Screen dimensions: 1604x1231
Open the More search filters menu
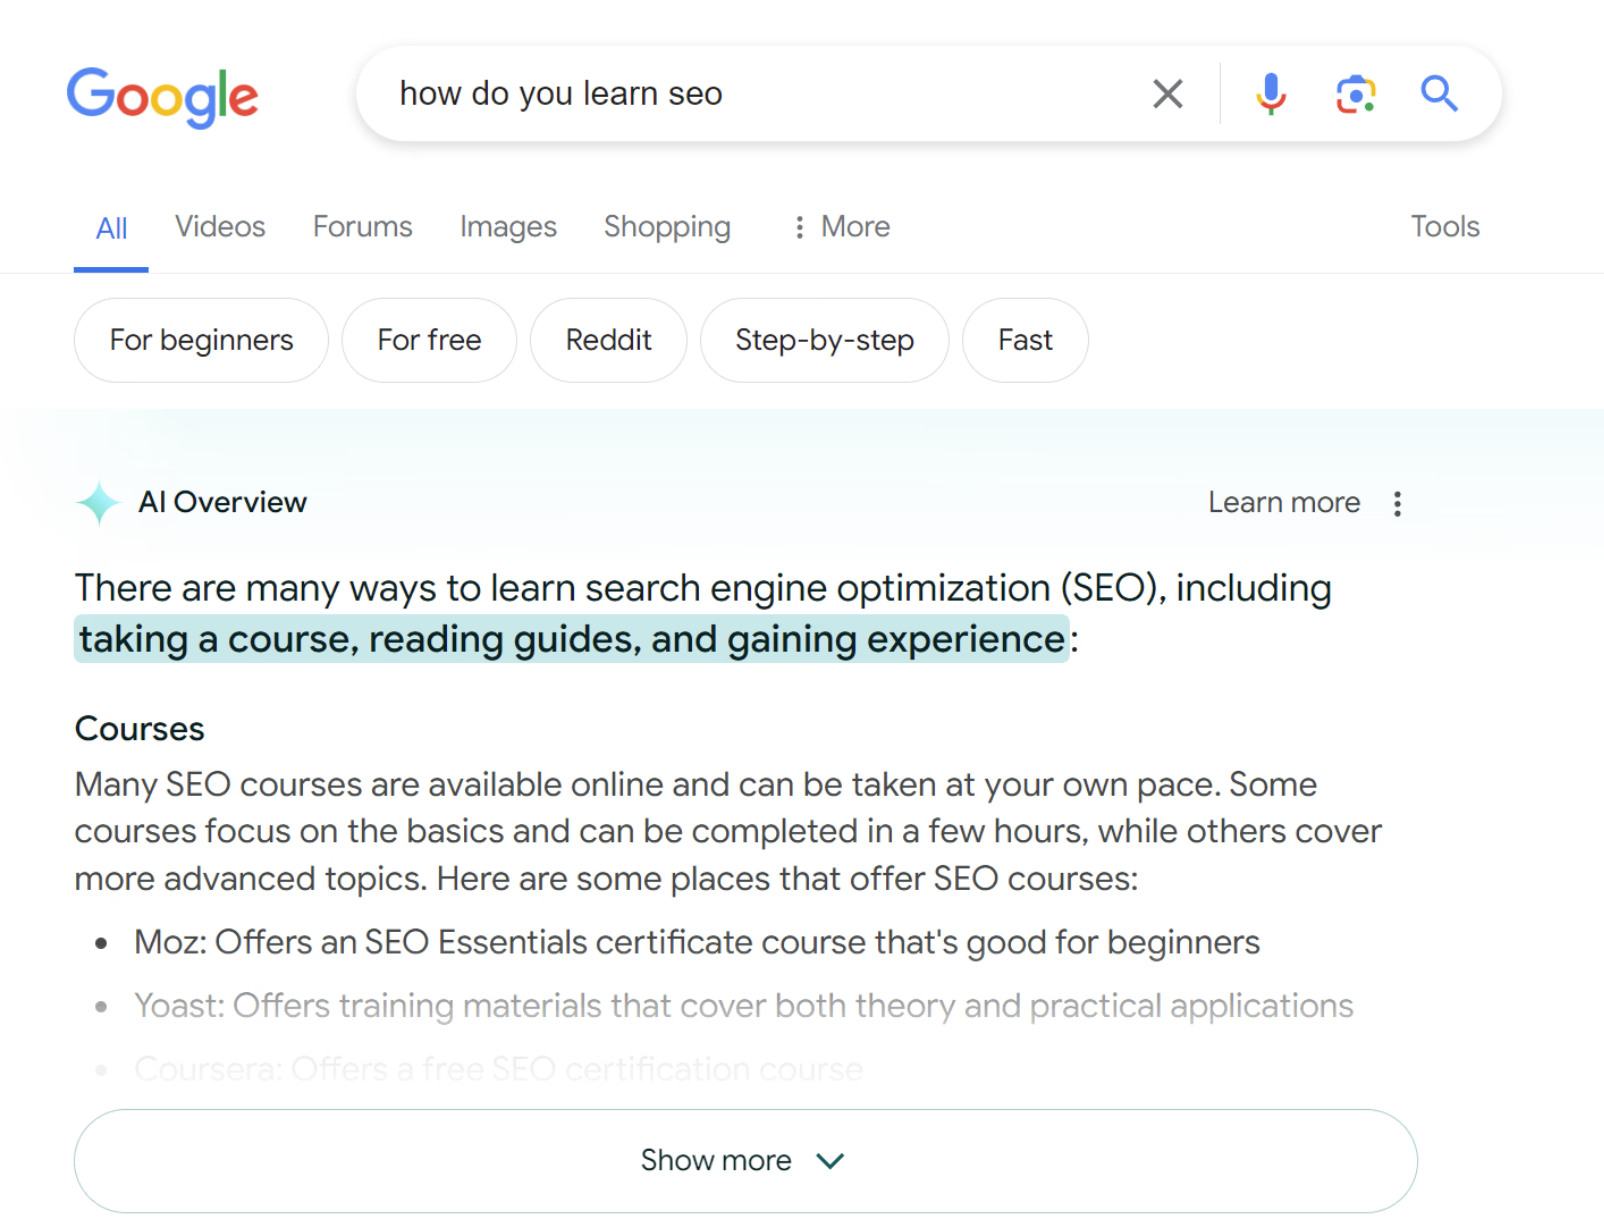coord(841,227)
